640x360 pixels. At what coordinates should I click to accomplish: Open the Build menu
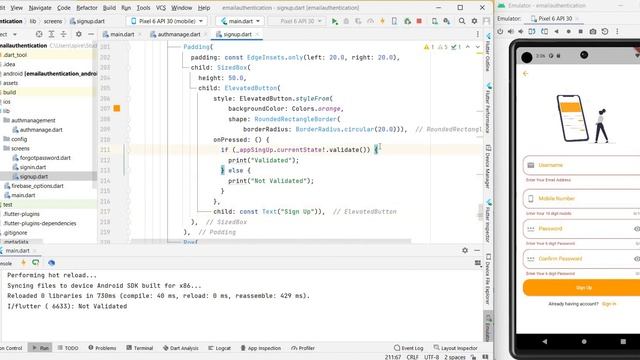click(109, 8)
